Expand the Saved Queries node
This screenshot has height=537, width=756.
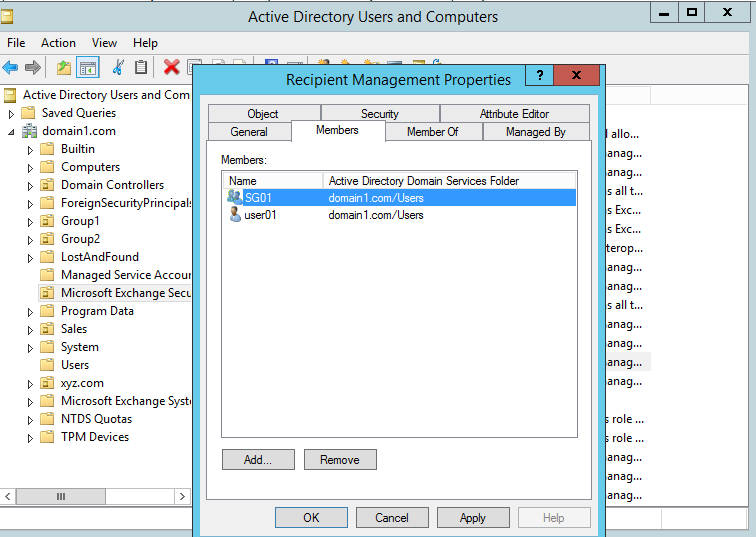(11, 114)
